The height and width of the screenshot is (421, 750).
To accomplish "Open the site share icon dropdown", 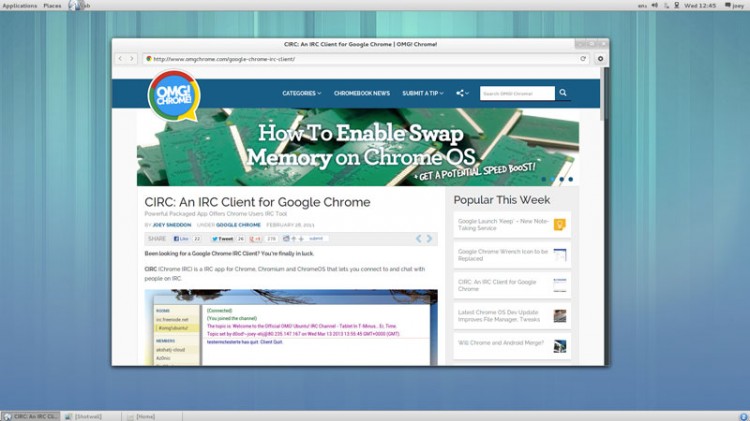I will (462, 93).
